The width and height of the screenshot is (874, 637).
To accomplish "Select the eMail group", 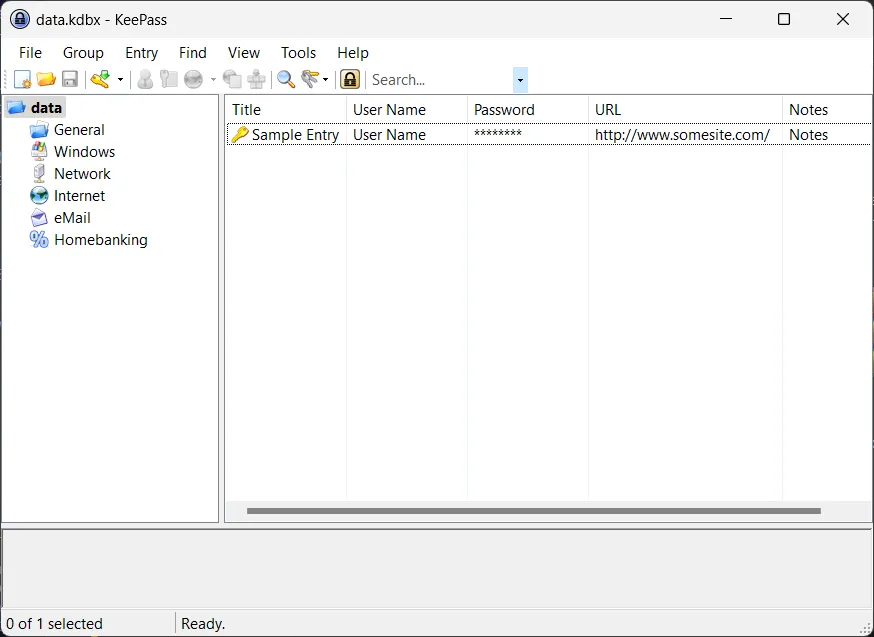I will 72,218.
